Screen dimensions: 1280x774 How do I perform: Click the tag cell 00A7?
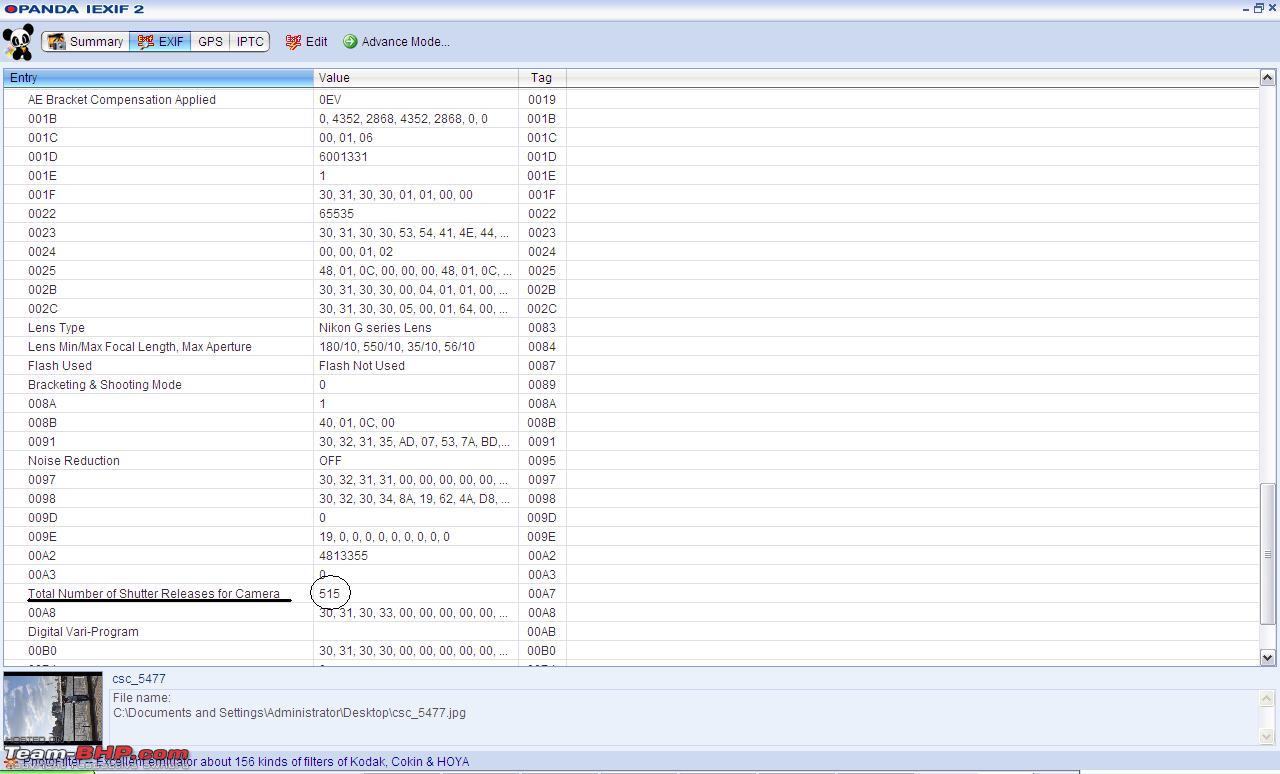[x=542, y=594]
